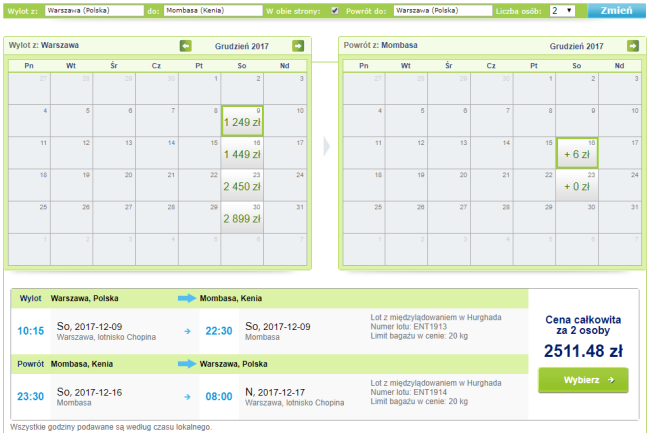
Task: Select departure on Dec 16 for 1 449 zł
Action: pyautogui.click(x=243, y=153)
